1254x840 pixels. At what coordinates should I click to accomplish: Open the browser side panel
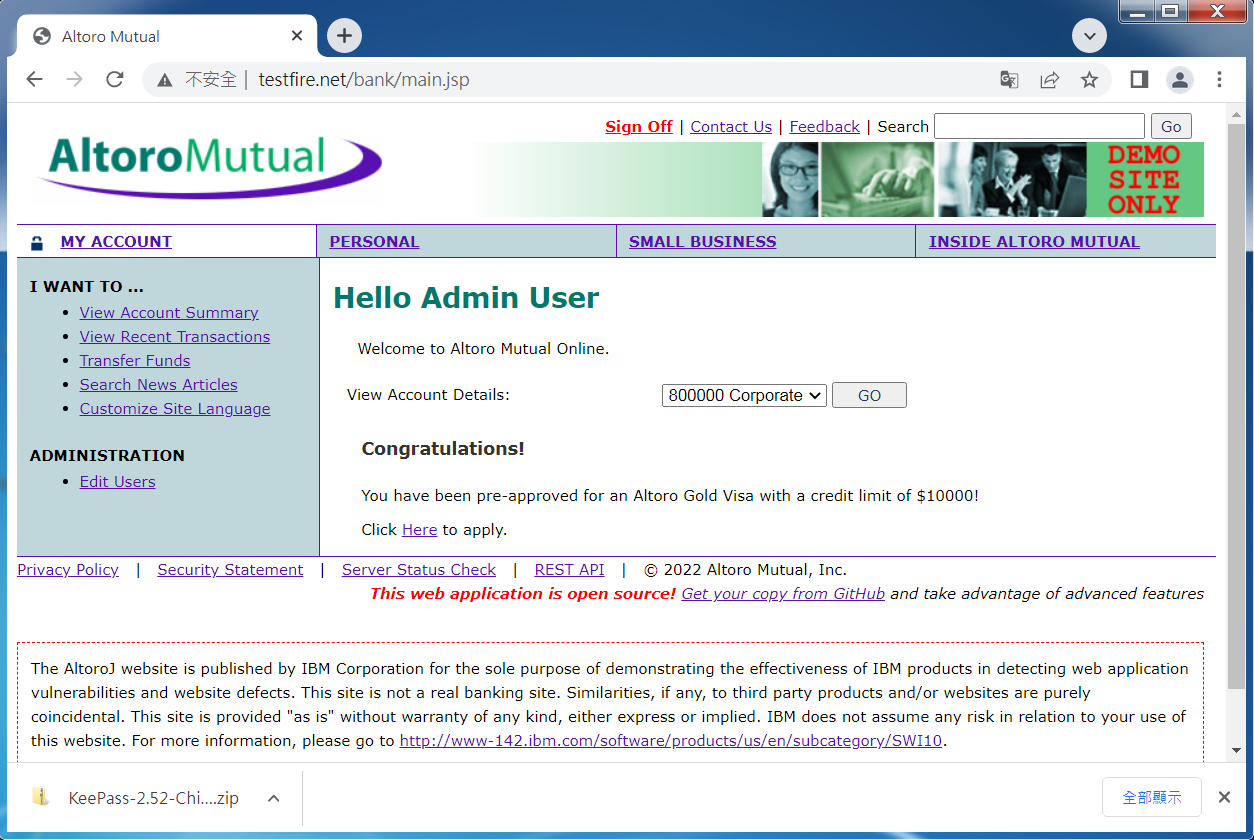click(x=1139, y=80)
